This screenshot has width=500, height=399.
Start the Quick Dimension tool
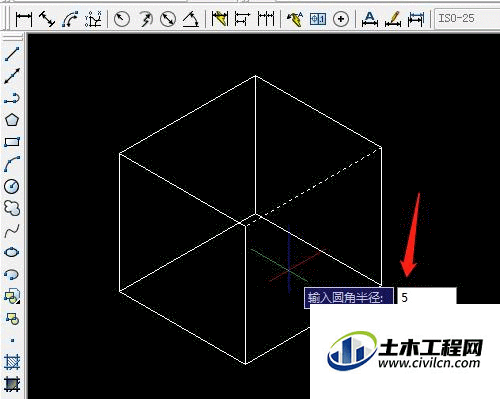click(220, 19)
